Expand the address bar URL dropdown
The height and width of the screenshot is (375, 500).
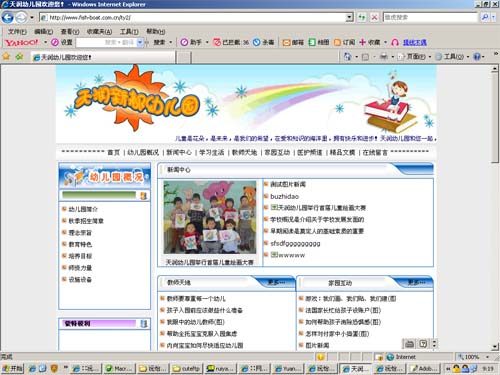349,17
